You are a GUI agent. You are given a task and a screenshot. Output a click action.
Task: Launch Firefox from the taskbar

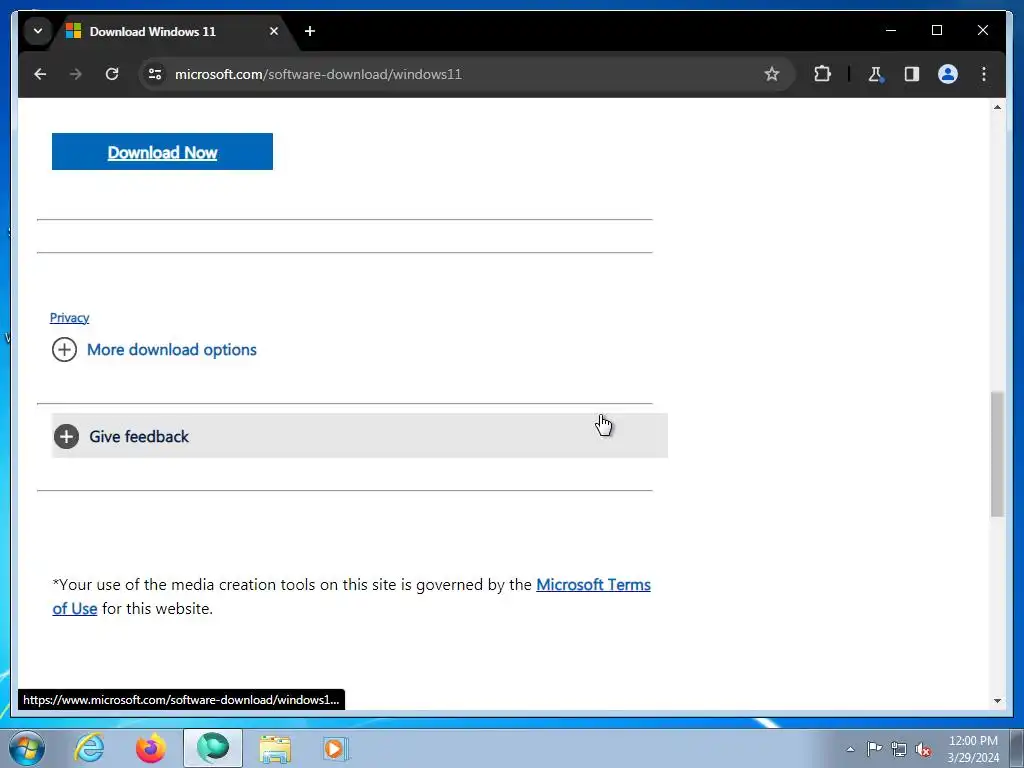[x=151, y=748]
